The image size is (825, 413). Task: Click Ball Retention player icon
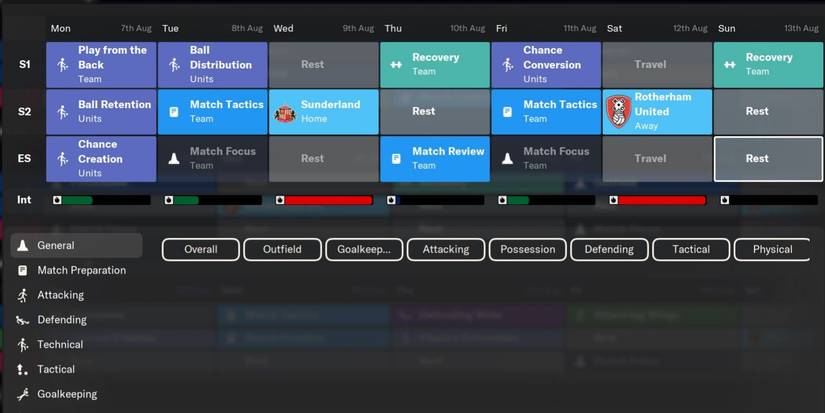[63, 112]
